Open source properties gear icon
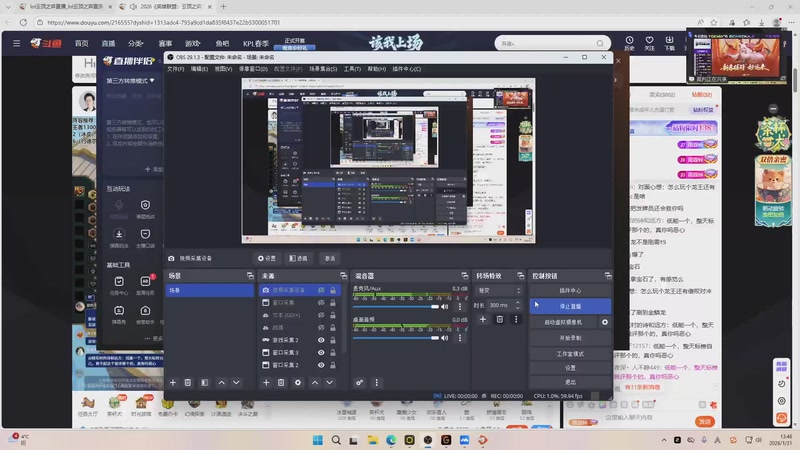This screenshot has width=800, height=450. (298, 382)
